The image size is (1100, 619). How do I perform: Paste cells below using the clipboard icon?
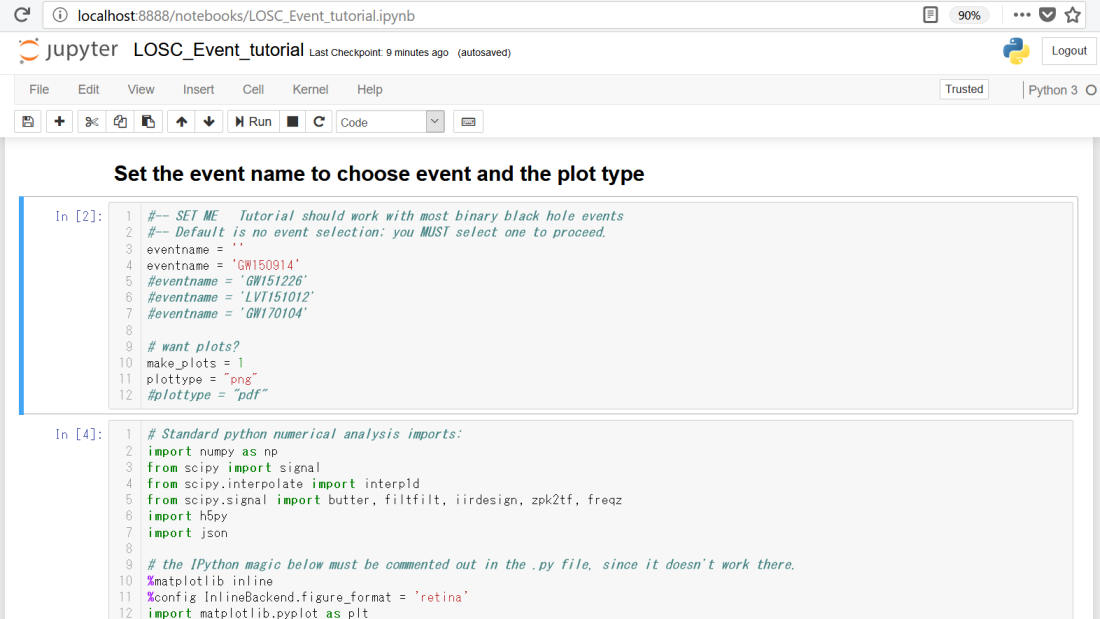[148, 122]
